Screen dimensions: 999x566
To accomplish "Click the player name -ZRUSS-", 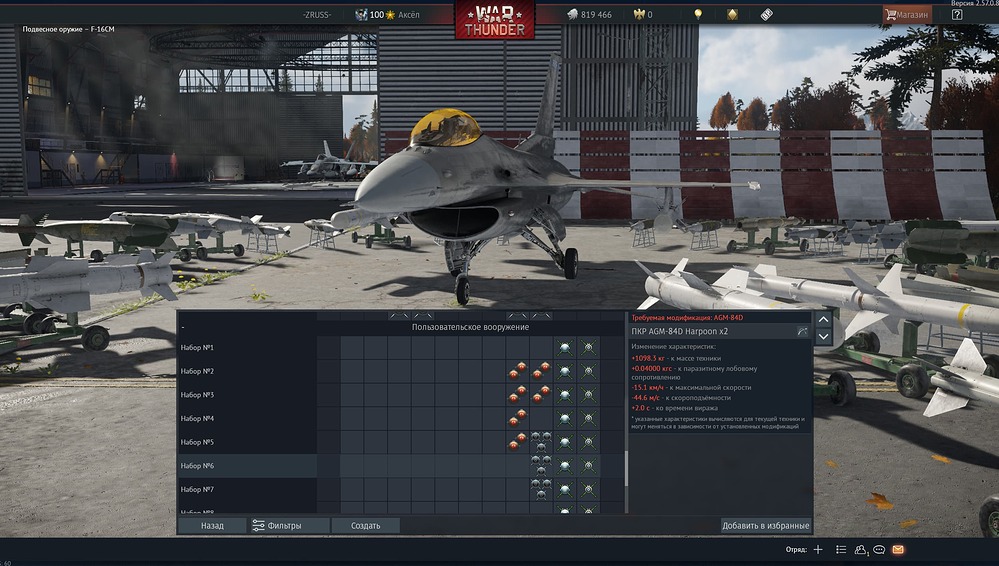I will 317,15.
